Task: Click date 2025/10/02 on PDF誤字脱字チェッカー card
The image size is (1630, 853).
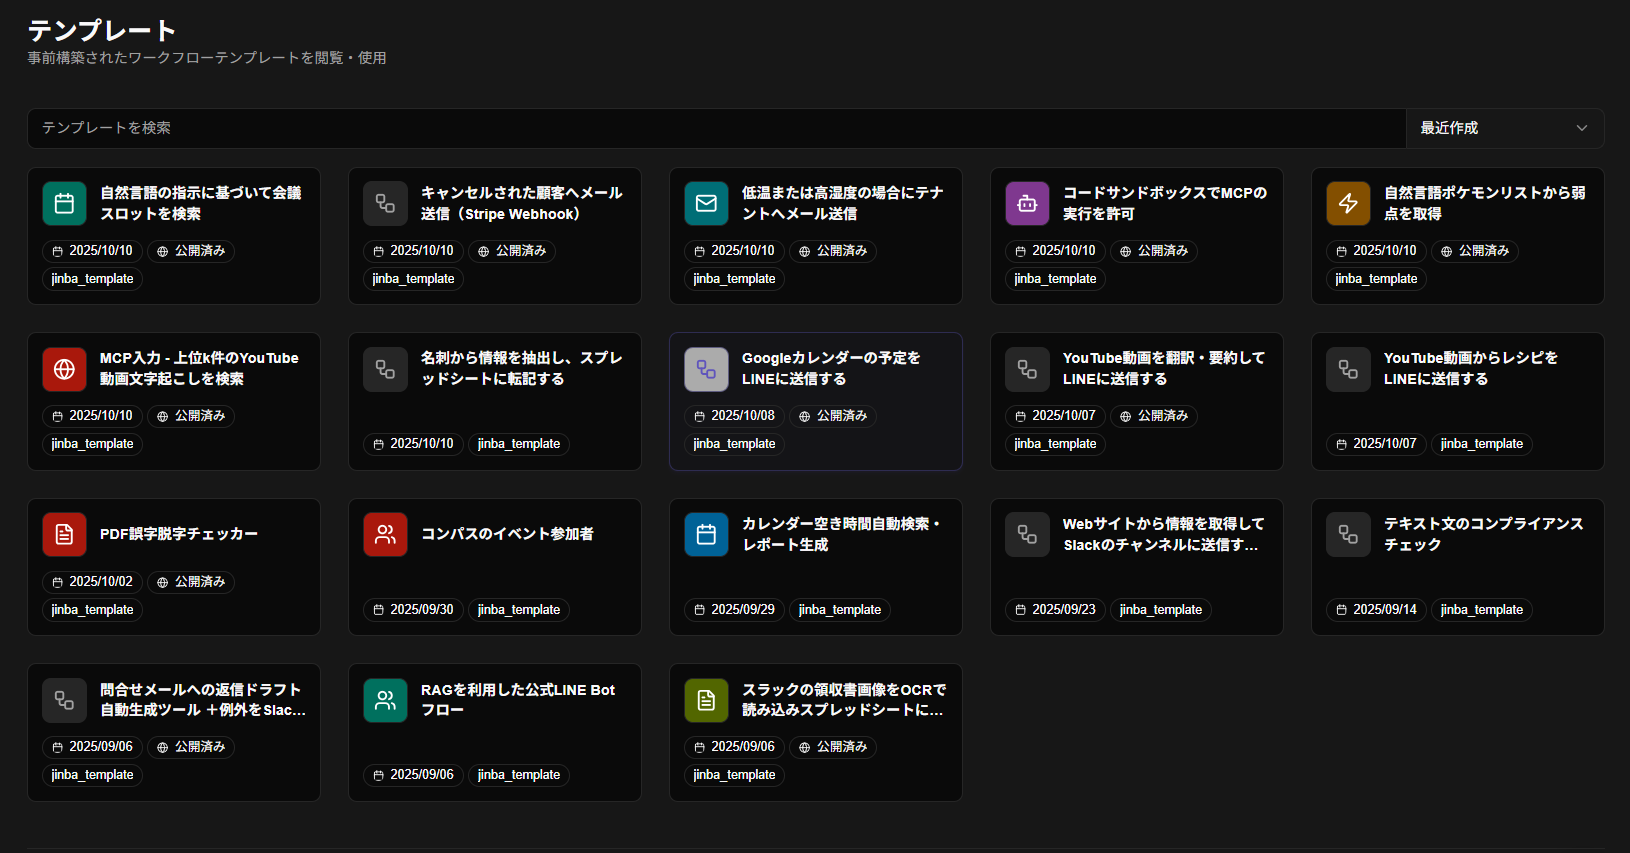Action: pyautogui.click(x=92, y=582)
